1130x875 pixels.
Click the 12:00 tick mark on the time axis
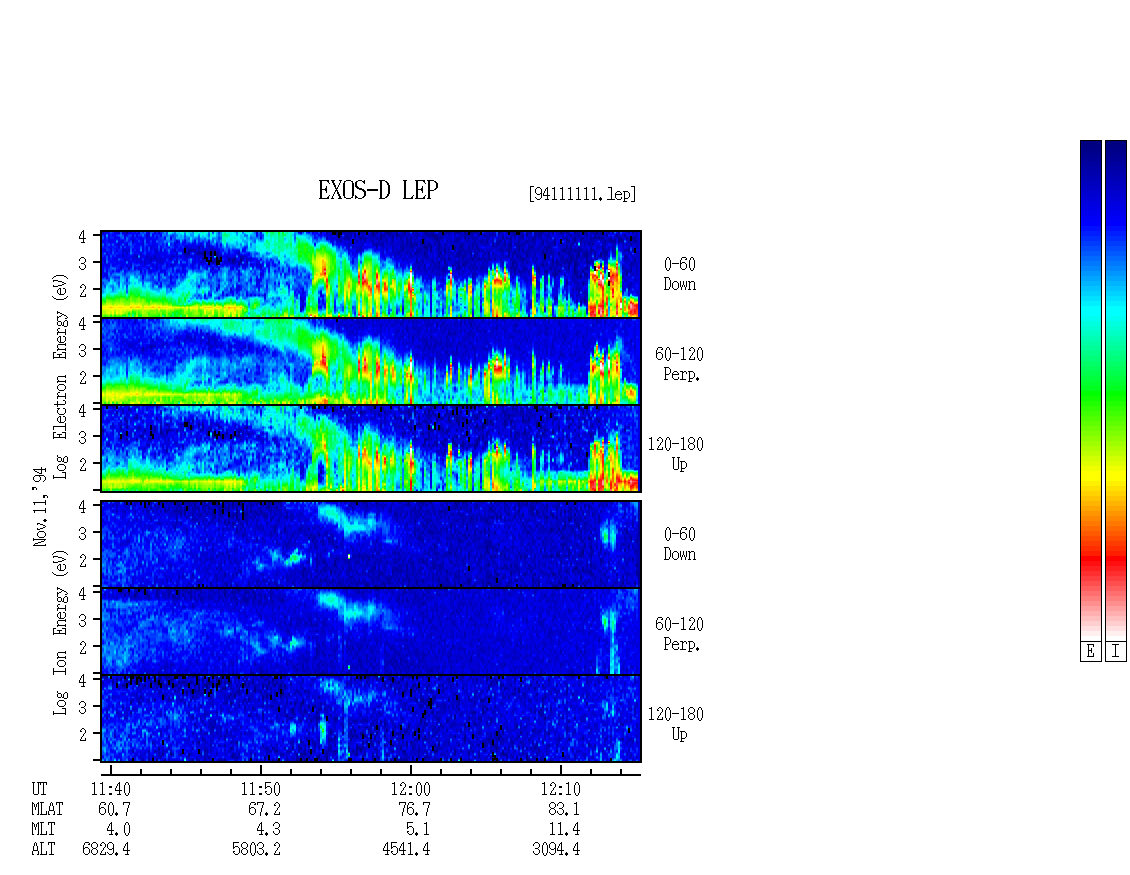[410, 770]
